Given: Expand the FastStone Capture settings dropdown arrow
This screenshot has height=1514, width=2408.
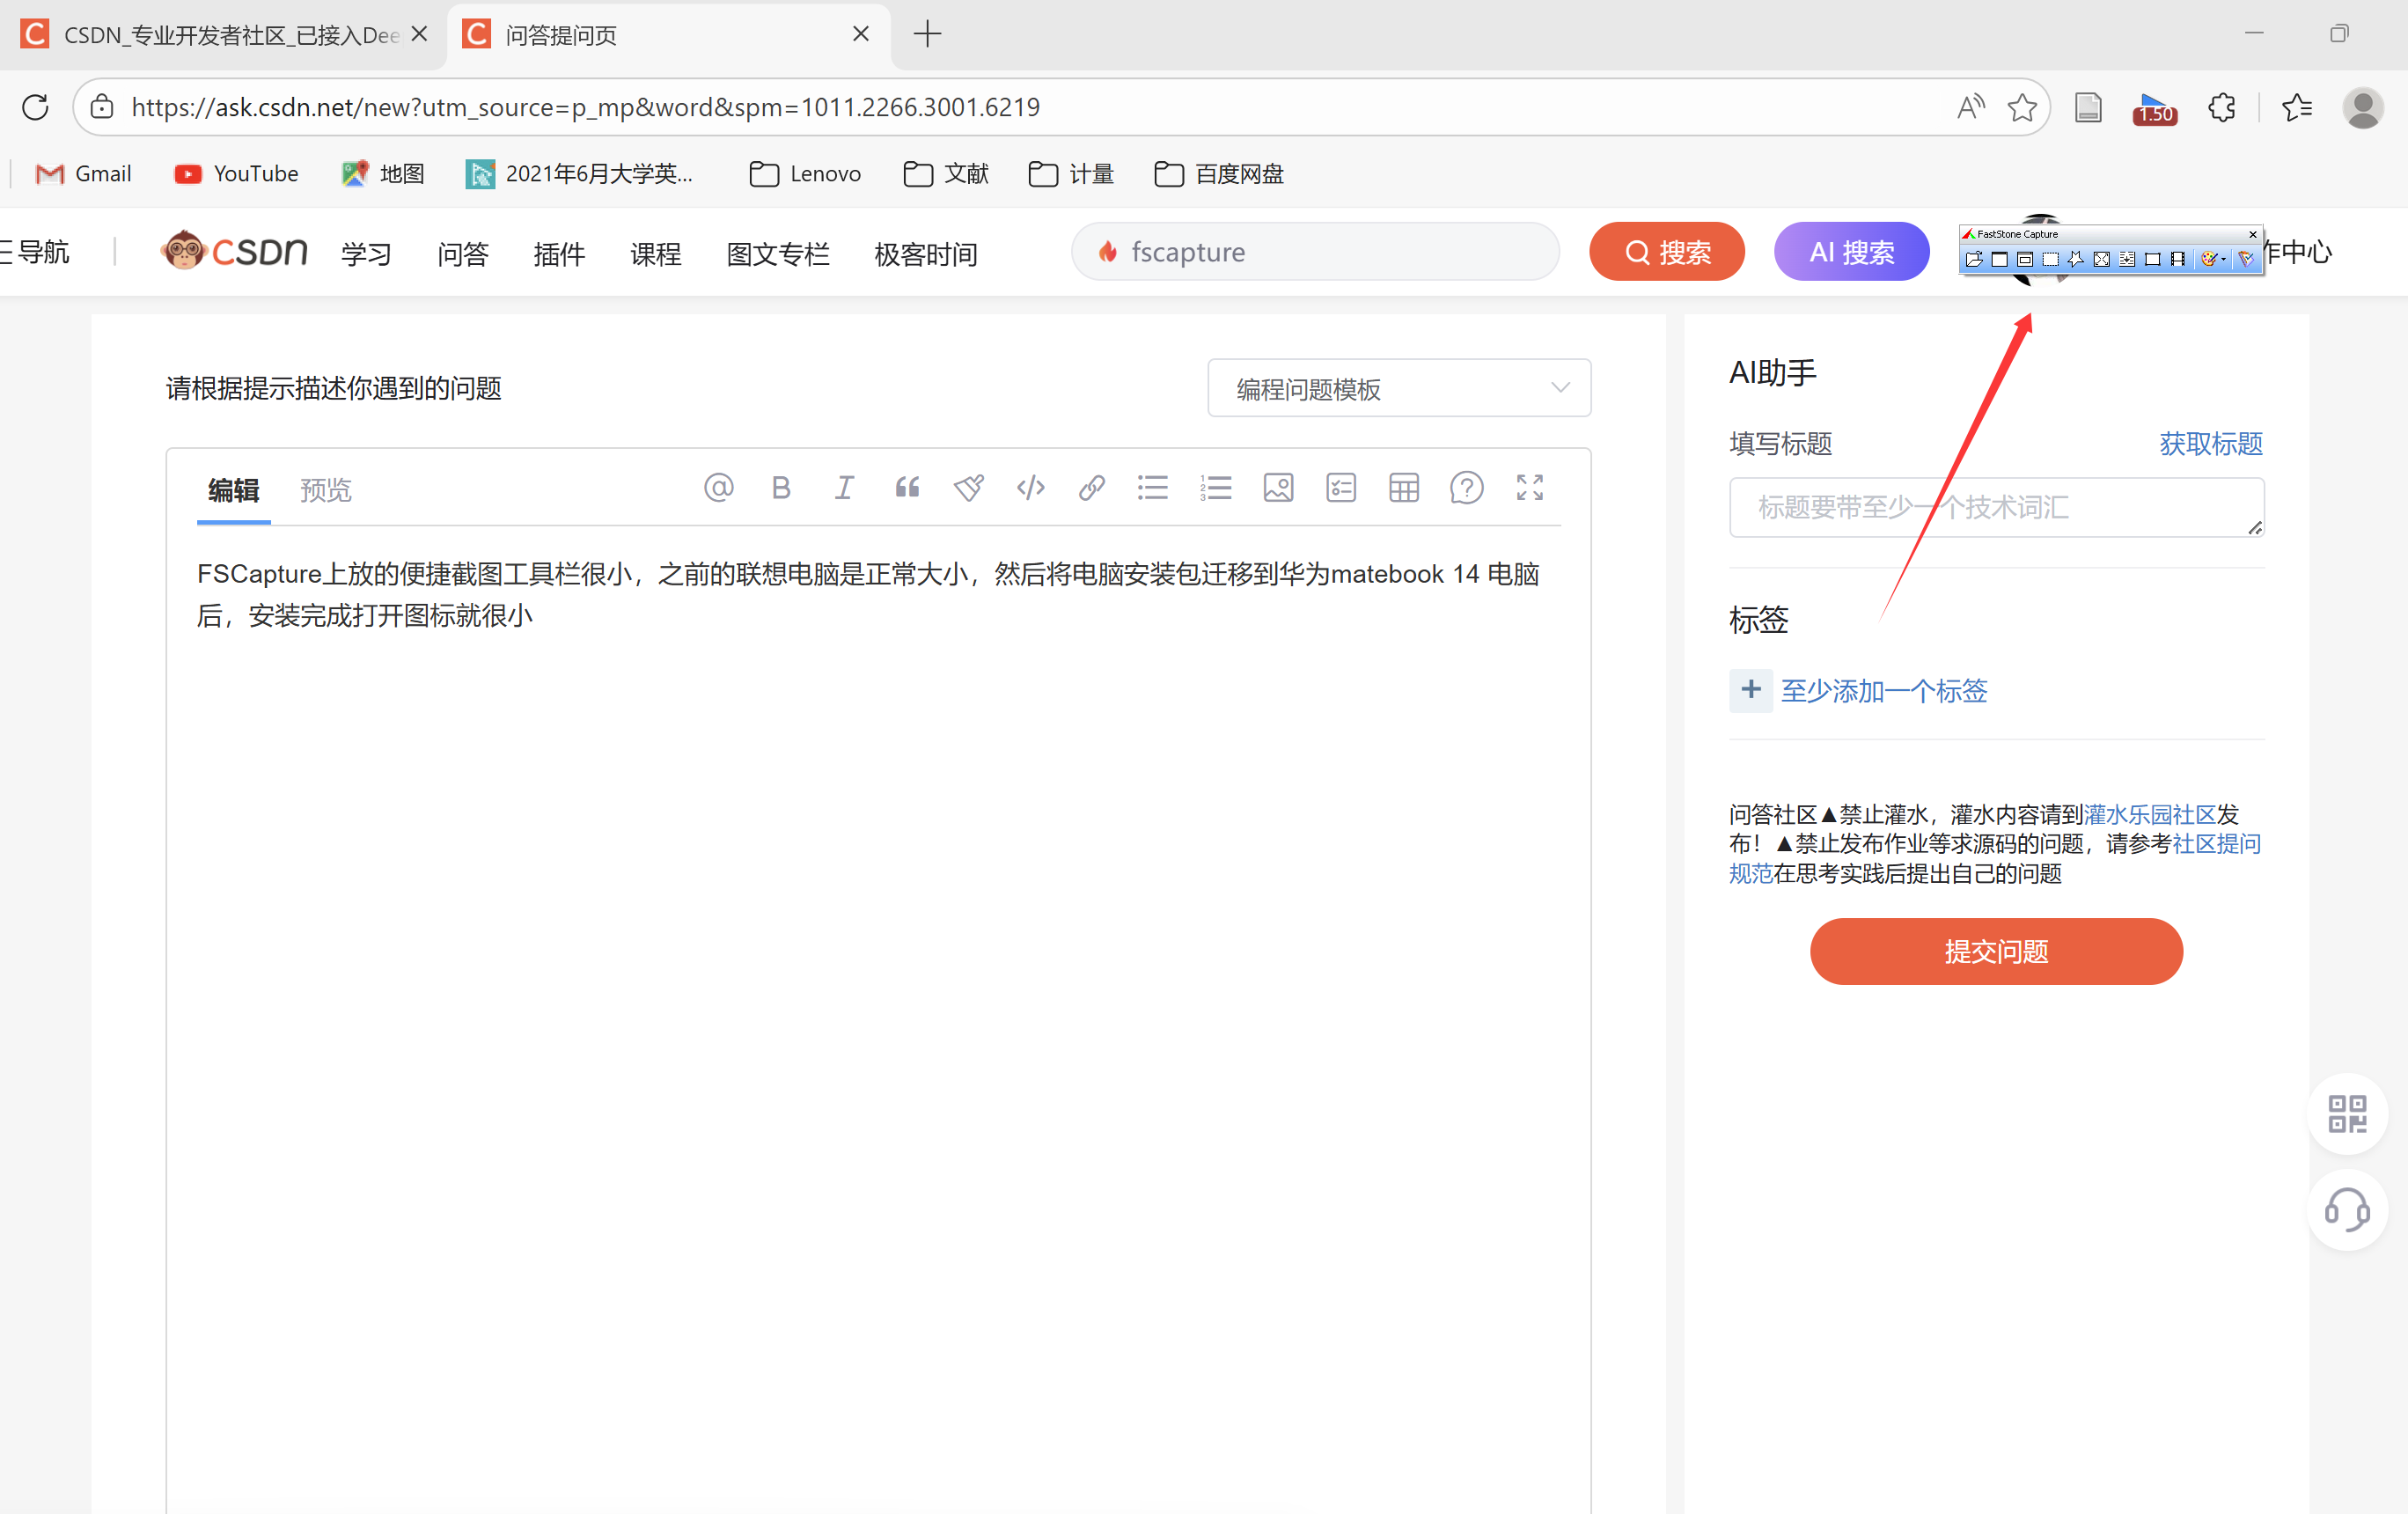Looking at the screenshot, I should (2223, 260).
